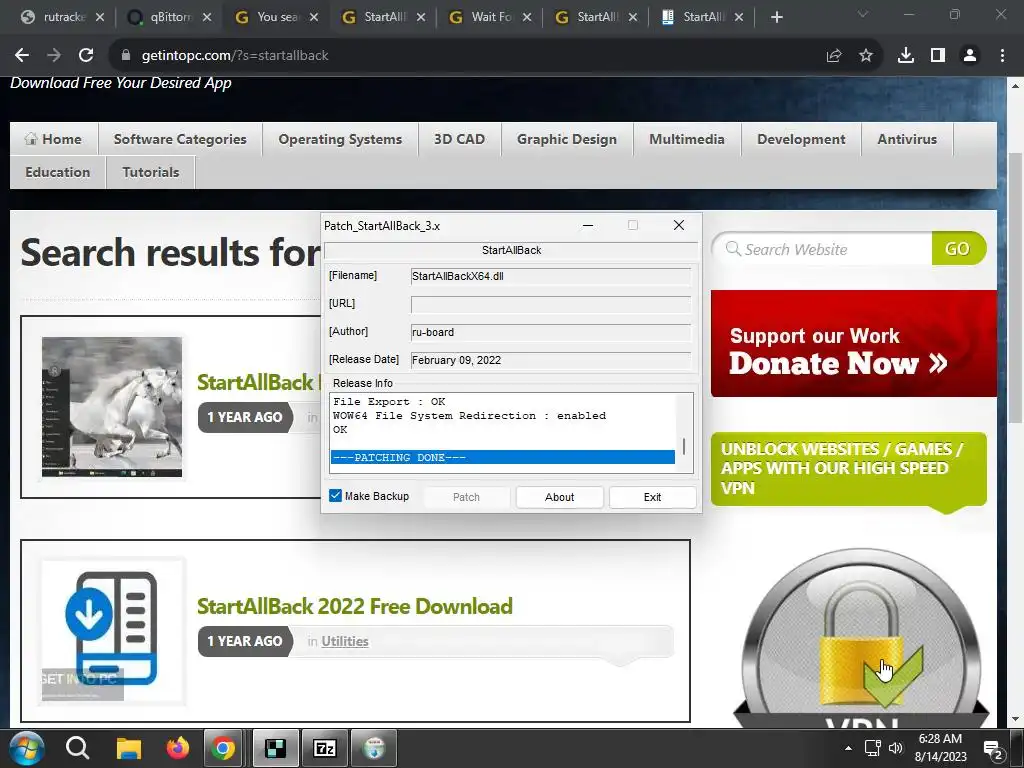Open a new browser tab

click(776, 17)
